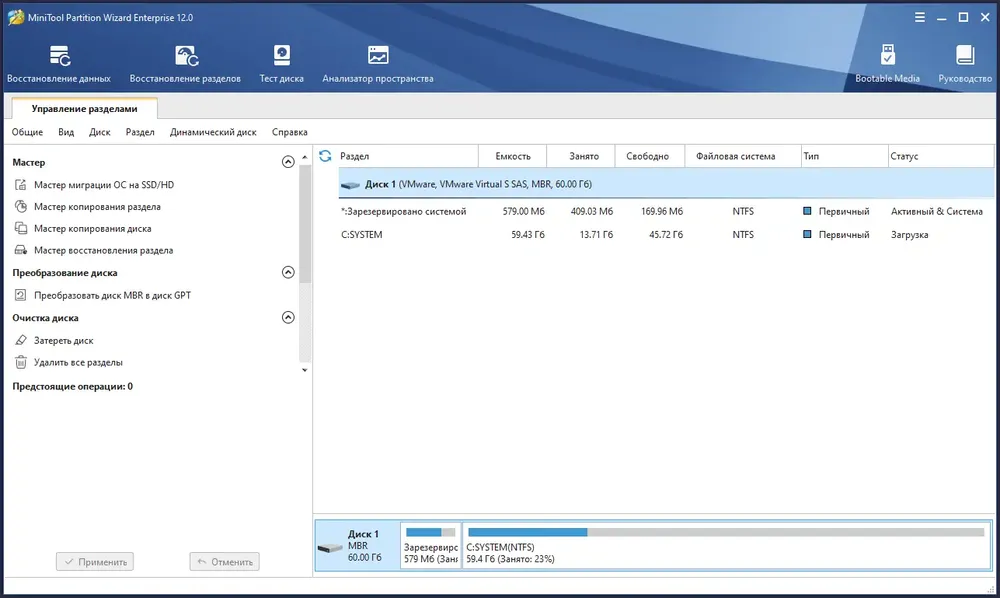Click Предстоящие операции: 0 label

pyautogui.click(x=73, y=386)
